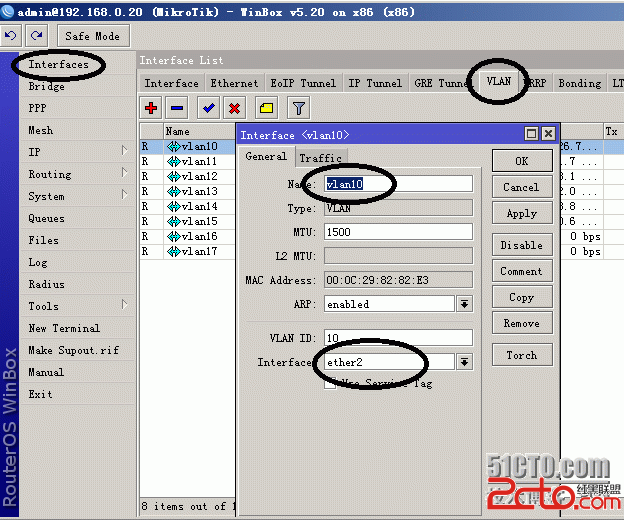Image resolution: width=624 pixels, height=520 pixels.
Task: Switch to Traffic tab in dialog
Action: pos(321,158)
